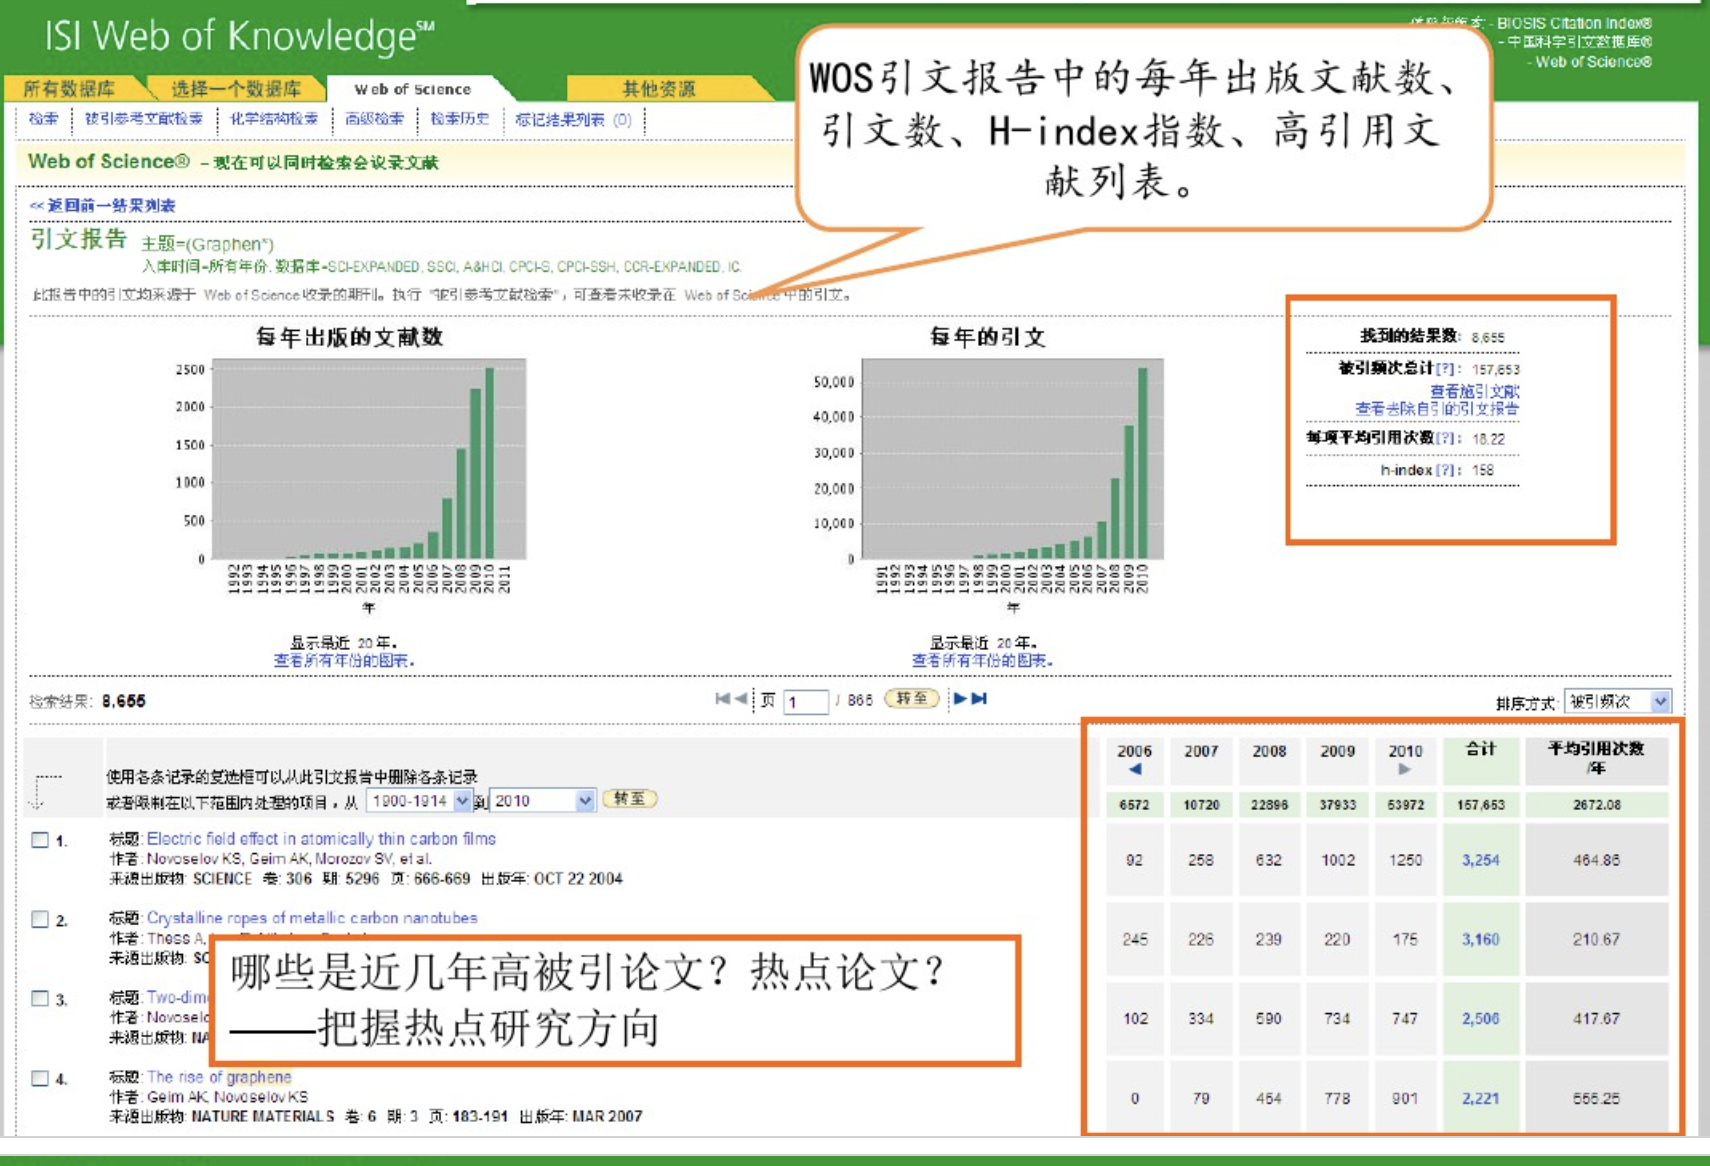This screenshot has height=1166, width=1710.
Task: Click the 2010 total value 53972
Action: point(1405,805)
